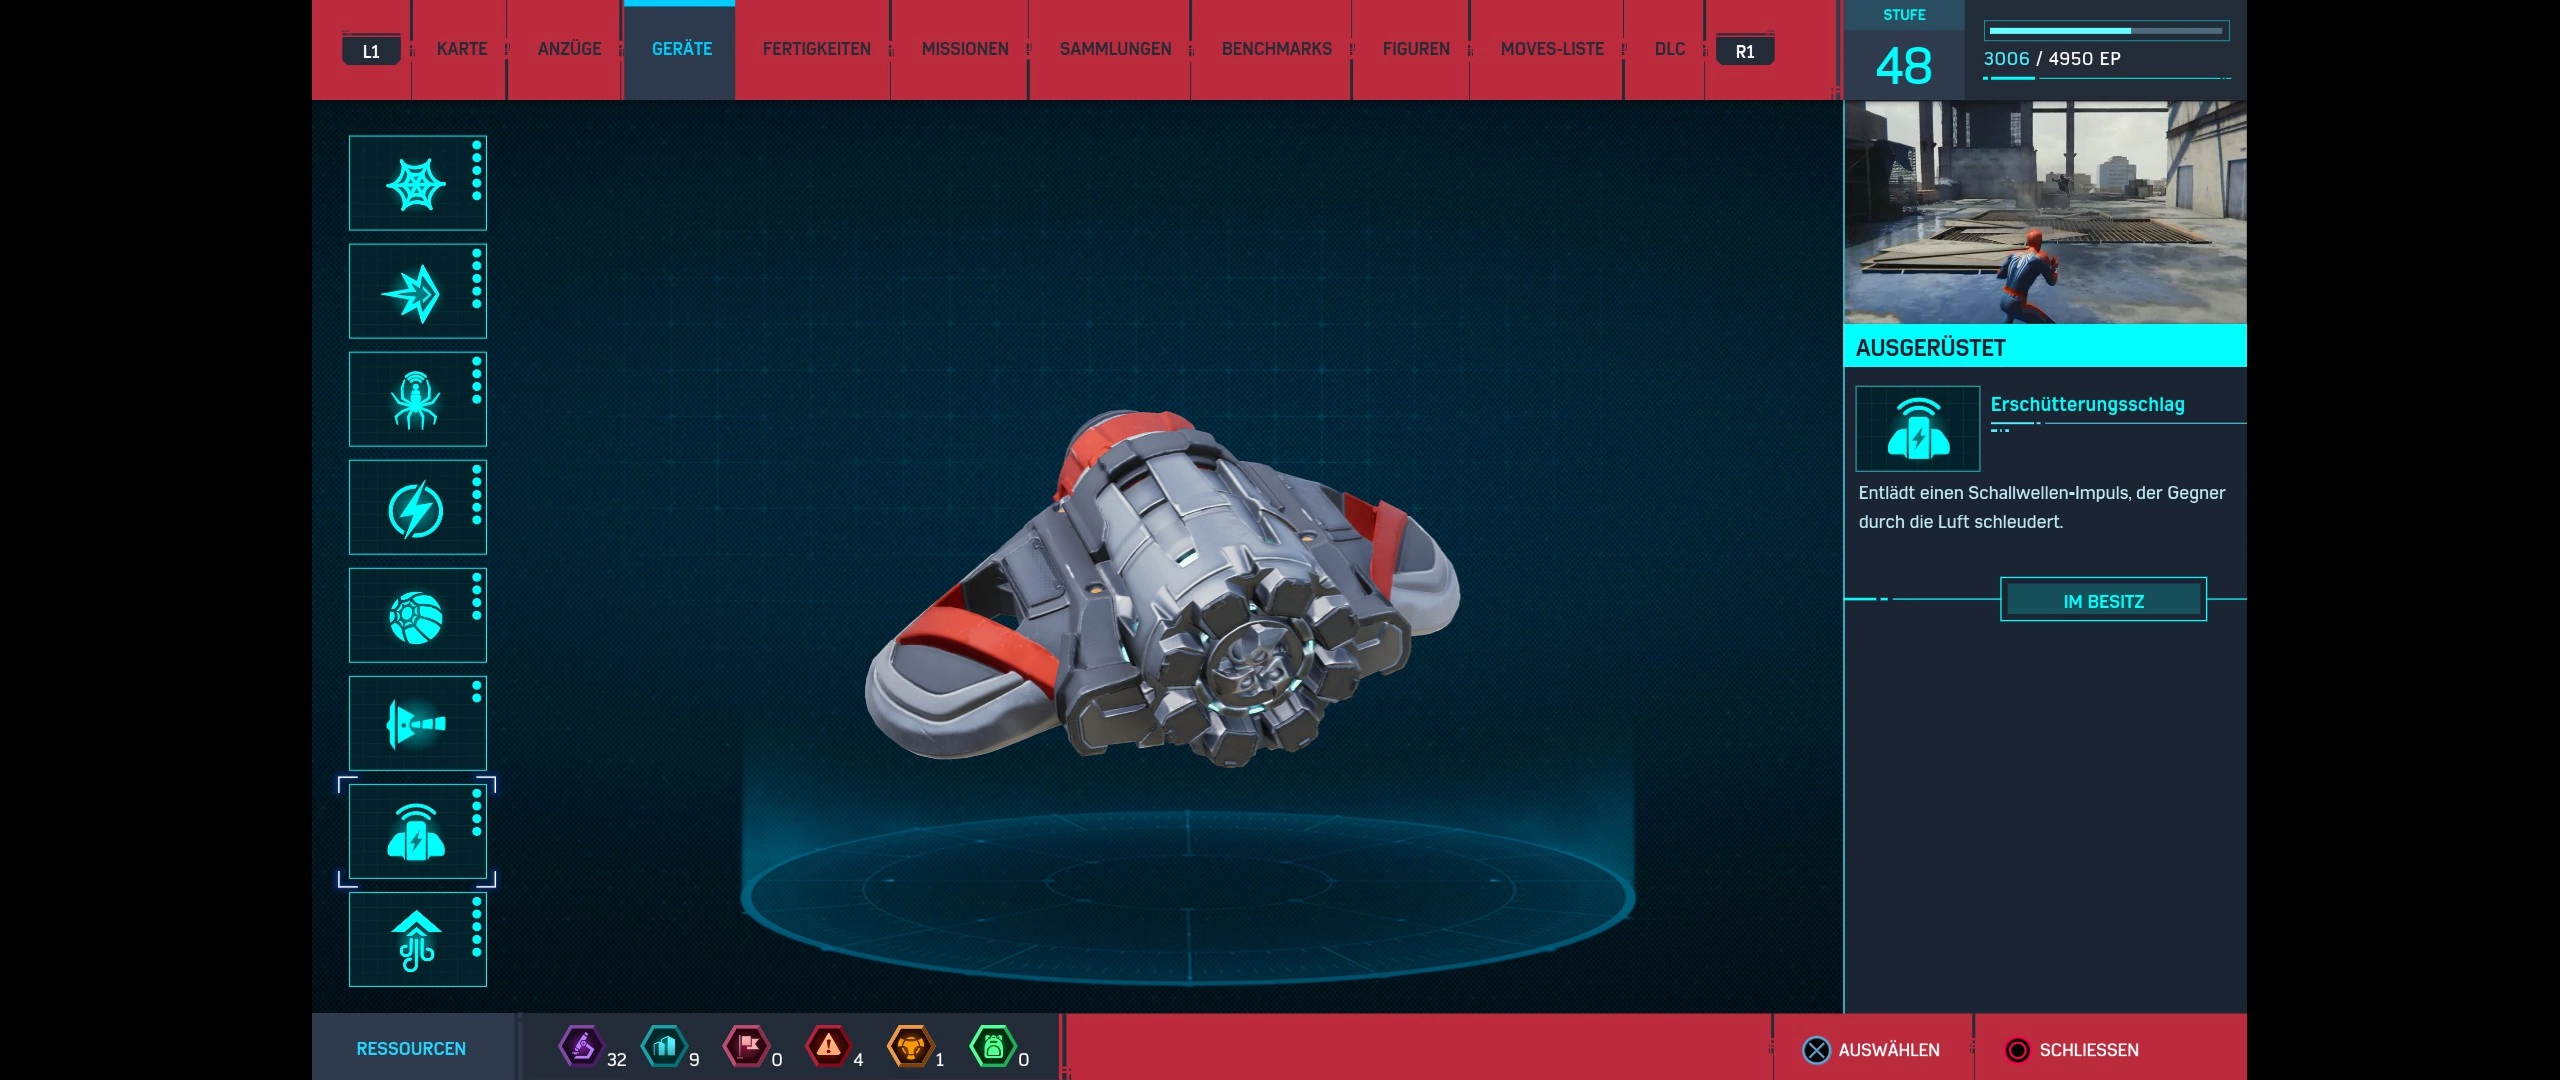This screenshot has height=1080, width=2560.
Task: Click the AUSGERÜSTET status header
Action: tap(2045, 346)
